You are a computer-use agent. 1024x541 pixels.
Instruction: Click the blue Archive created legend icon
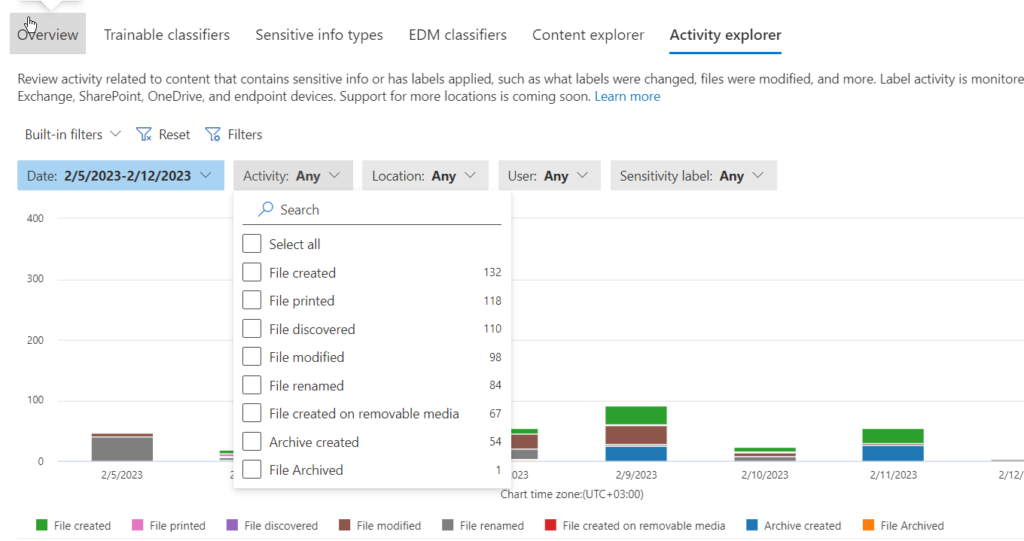pos(750,525)
